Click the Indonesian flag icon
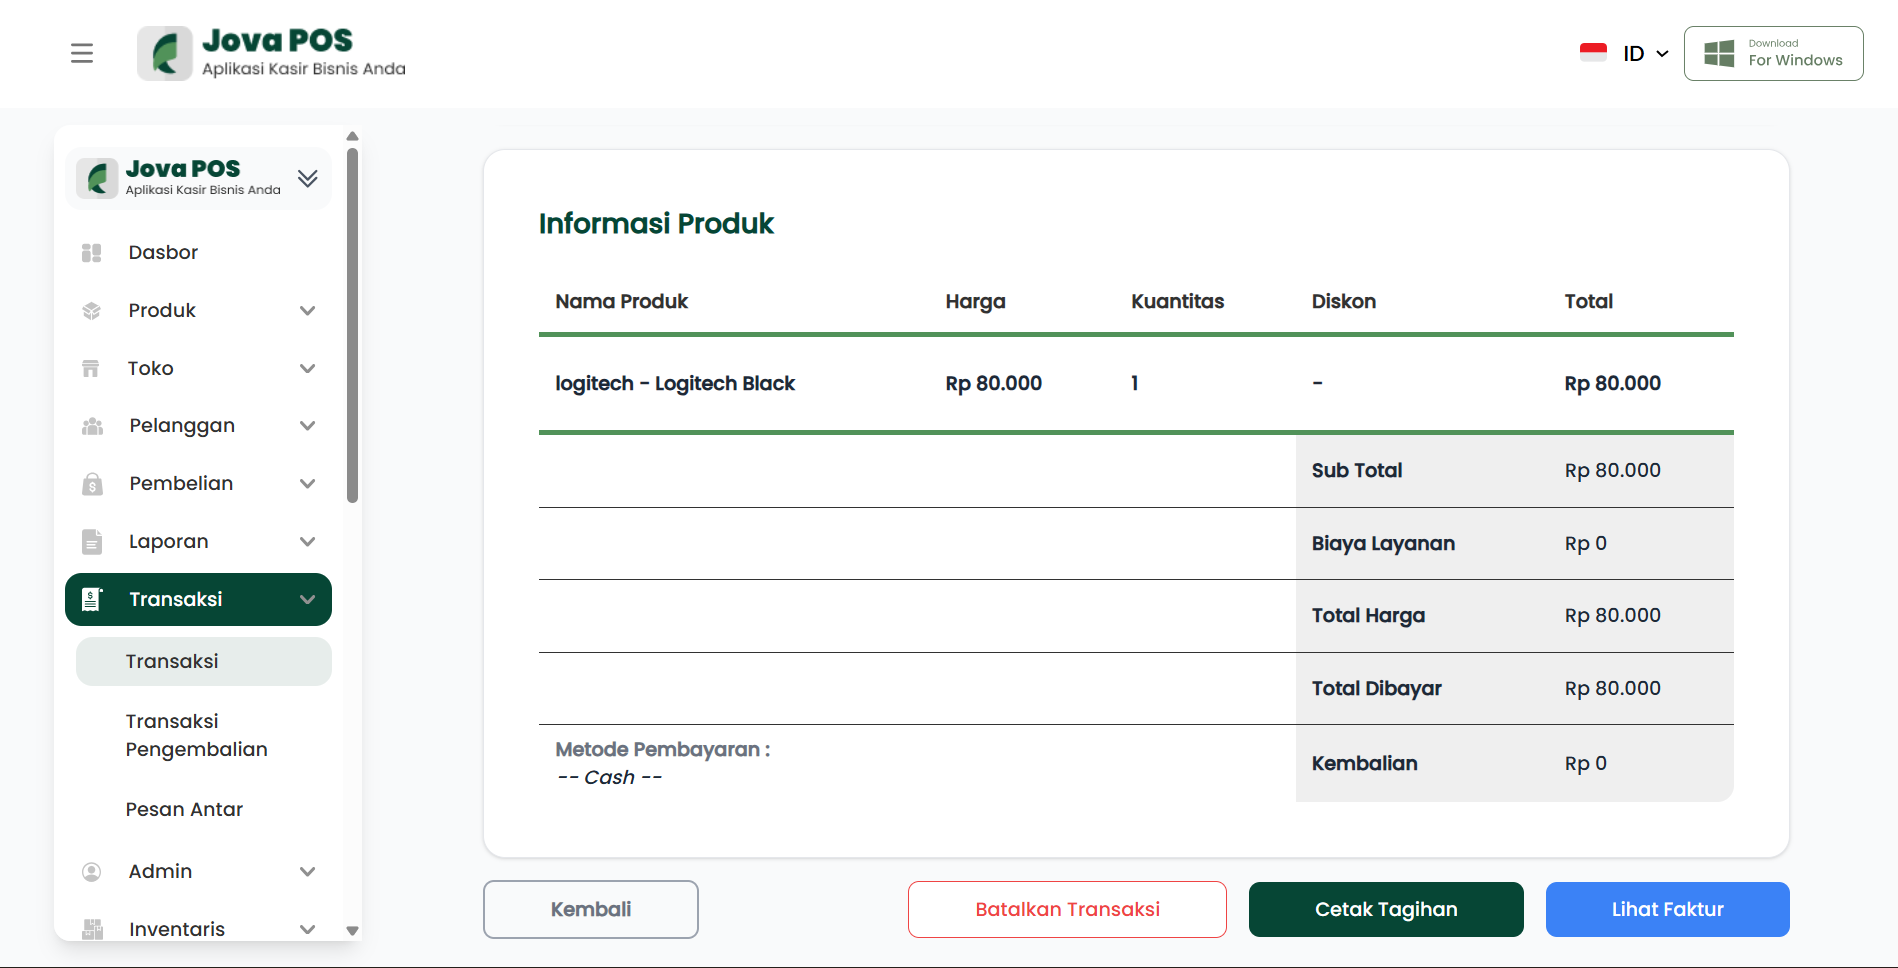 click(x=1593, y=53)
